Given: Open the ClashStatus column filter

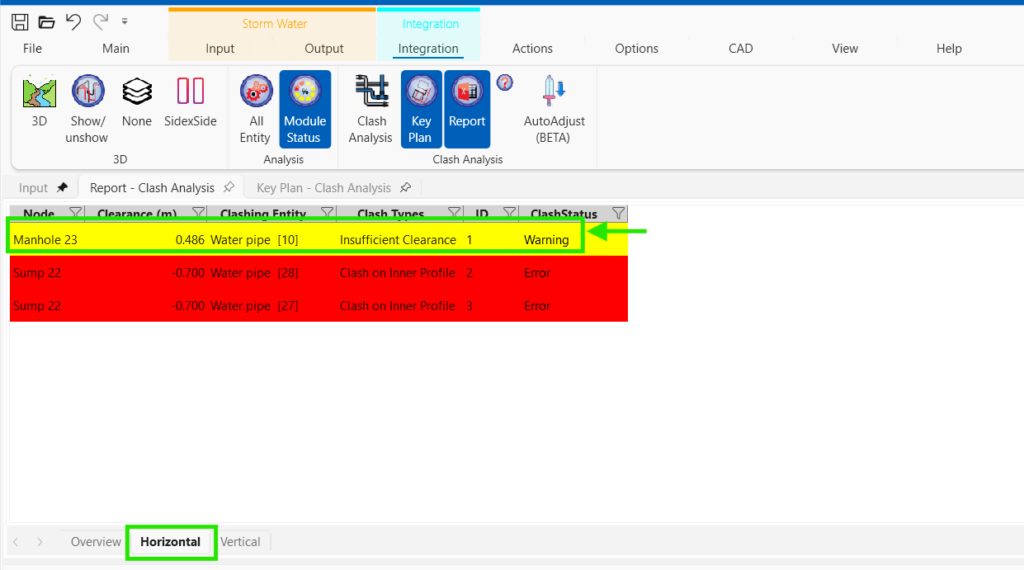Looking at the screenshot, I should click(618, 214).
